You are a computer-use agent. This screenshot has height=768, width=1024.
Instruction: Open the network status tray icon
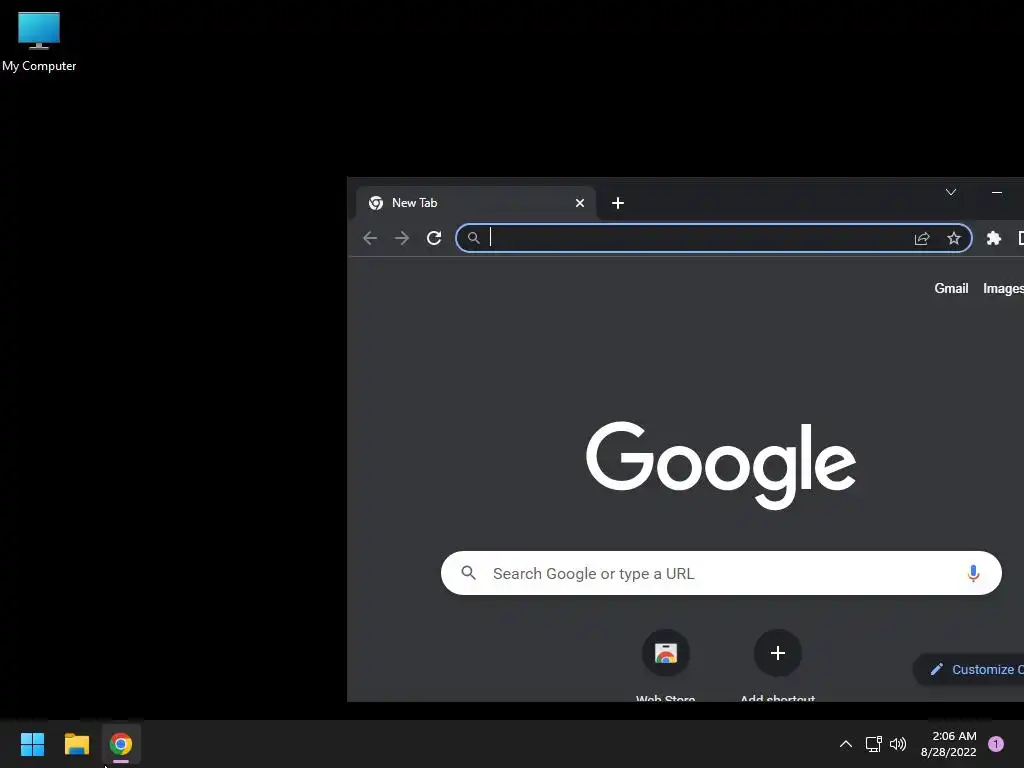874,744
